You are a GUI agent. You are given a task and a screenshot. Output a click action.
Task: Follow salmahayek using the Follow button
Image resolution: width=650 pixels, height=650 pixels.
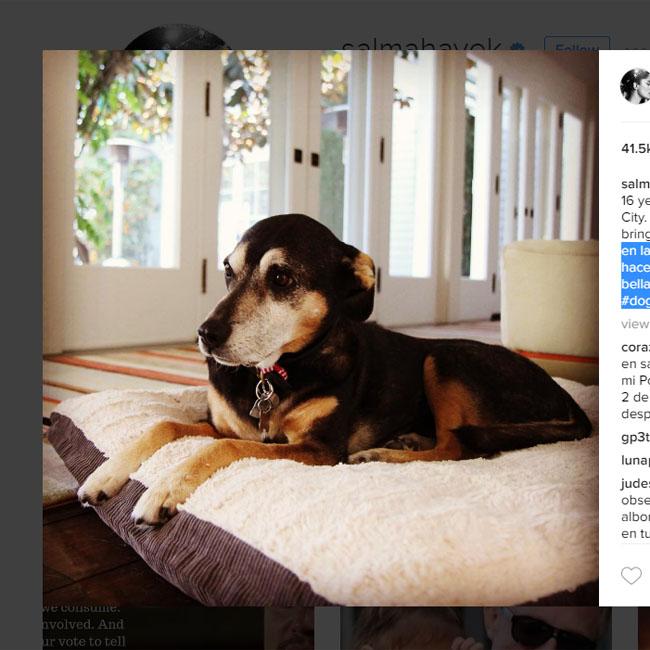pyautogui.click(x=577, y=43)
